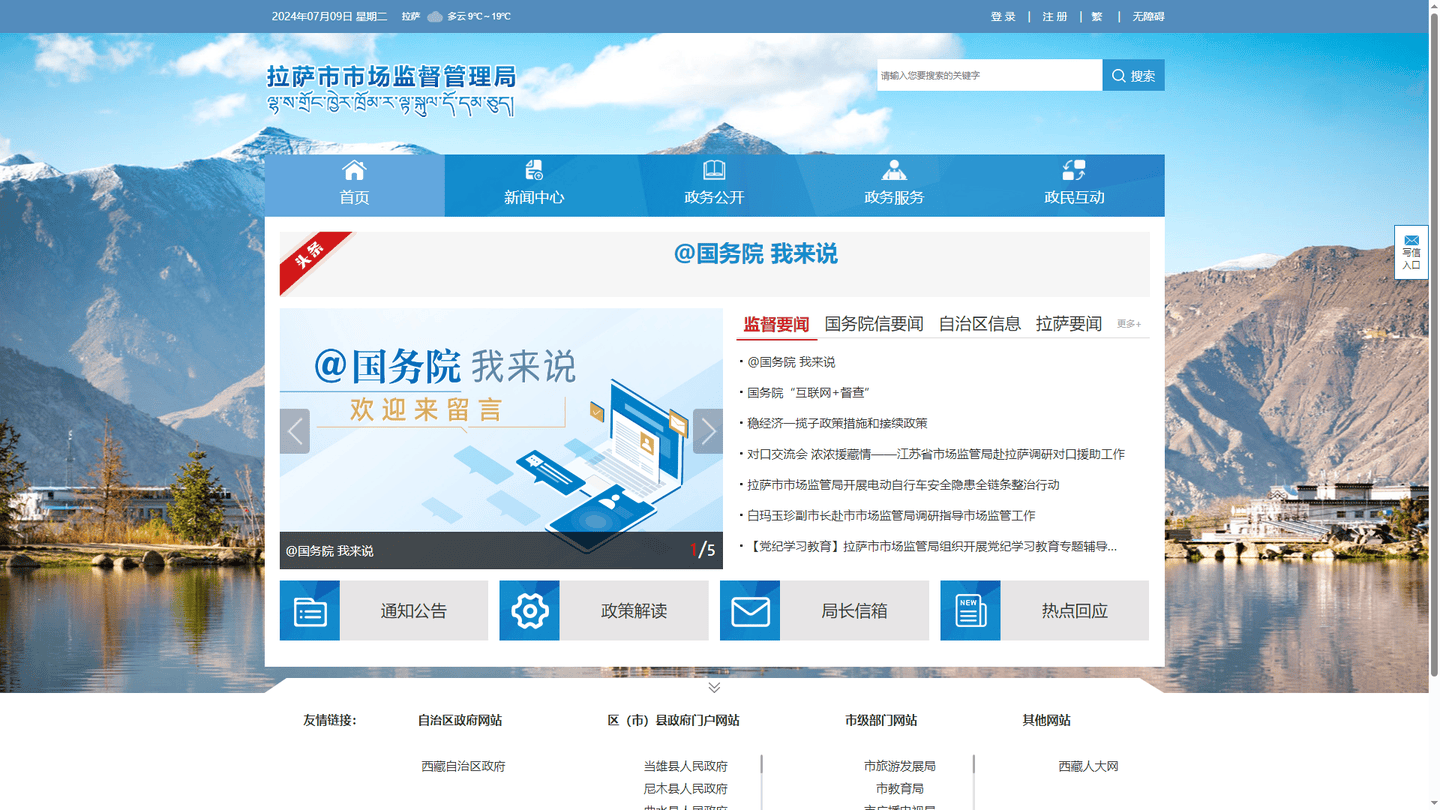This screenshot has width=1440, height=810.
Task: Switch to traditional Chinese with 繁
Action: point(1097,17)
